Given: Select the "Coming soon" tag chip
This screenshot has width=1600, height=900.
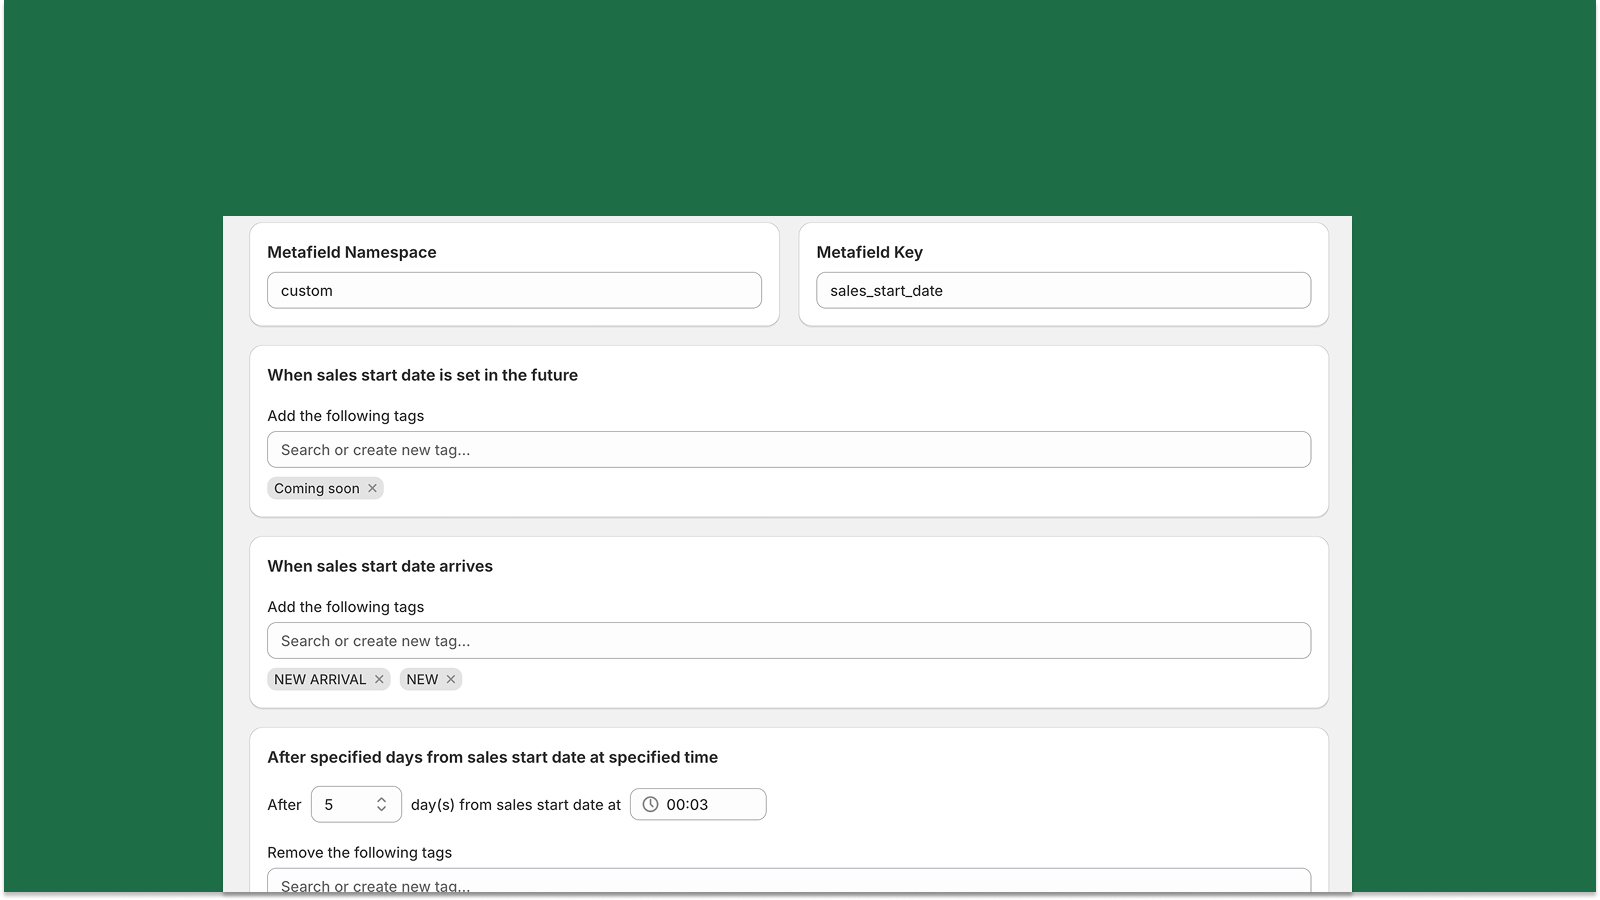Looking at the screenshot, I should pos(318,488).
